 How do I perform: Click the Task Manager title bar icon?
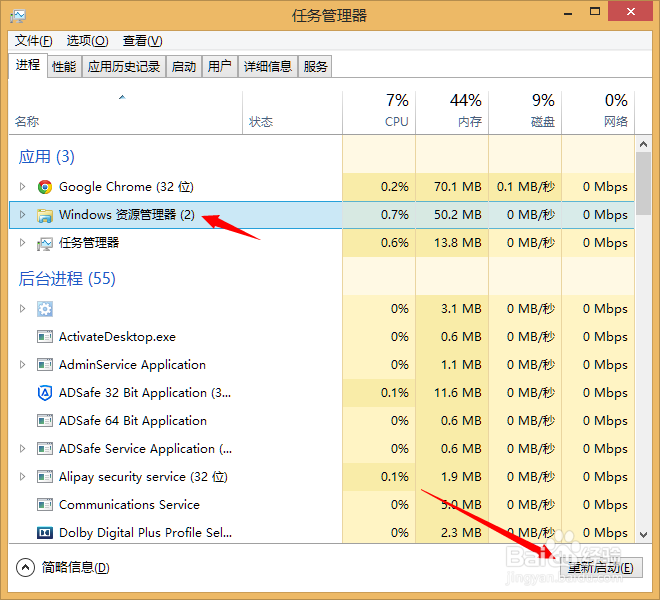(18, 16)
